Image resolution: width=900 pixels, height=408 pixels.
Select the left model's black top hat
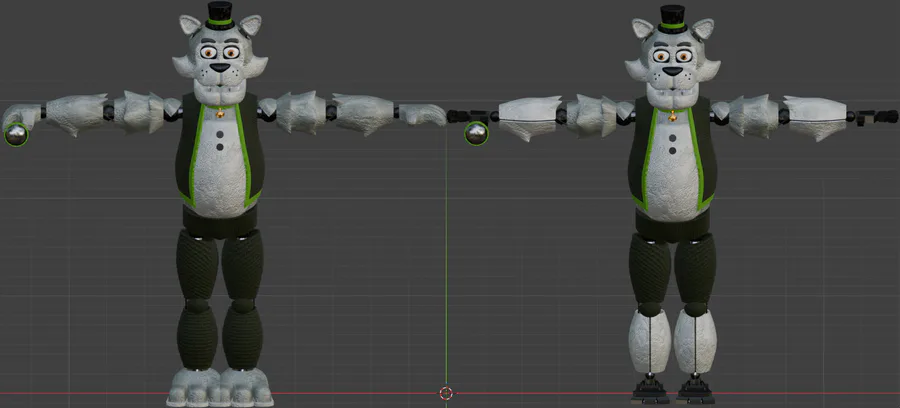[x=220, y=14]
